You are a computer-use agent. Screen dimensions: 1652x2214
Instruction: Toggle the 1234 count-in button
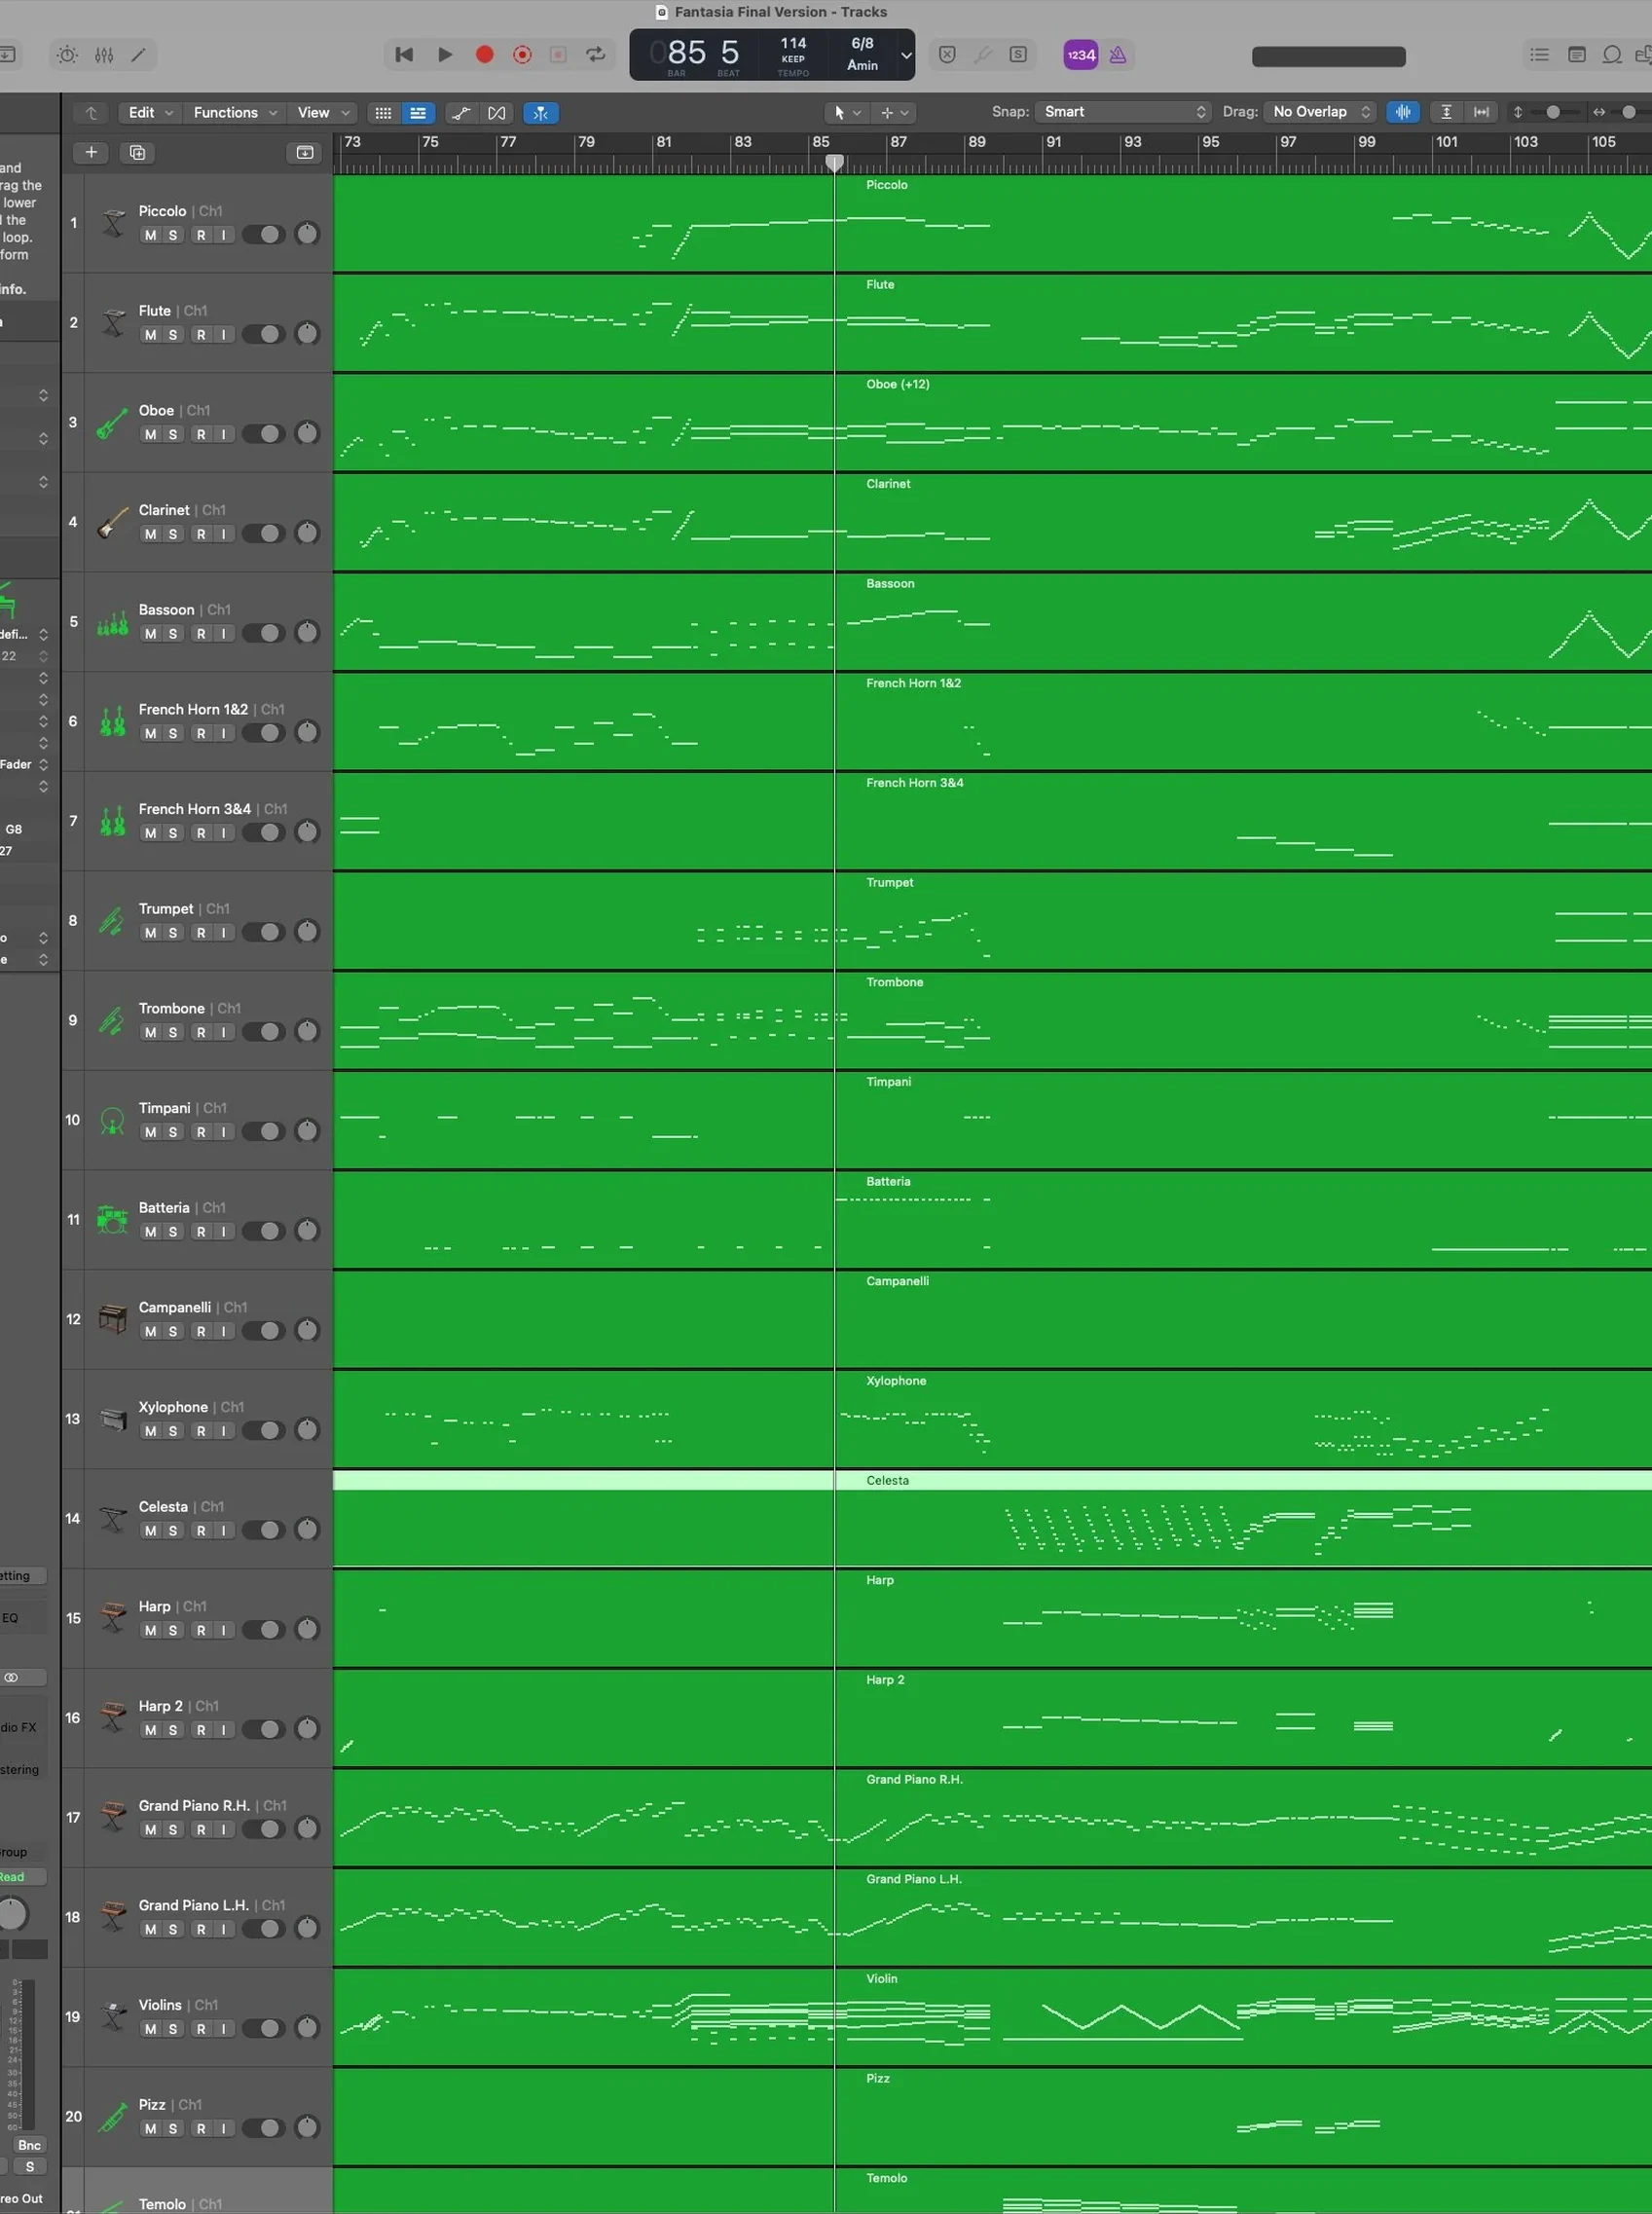point(1080,55)
